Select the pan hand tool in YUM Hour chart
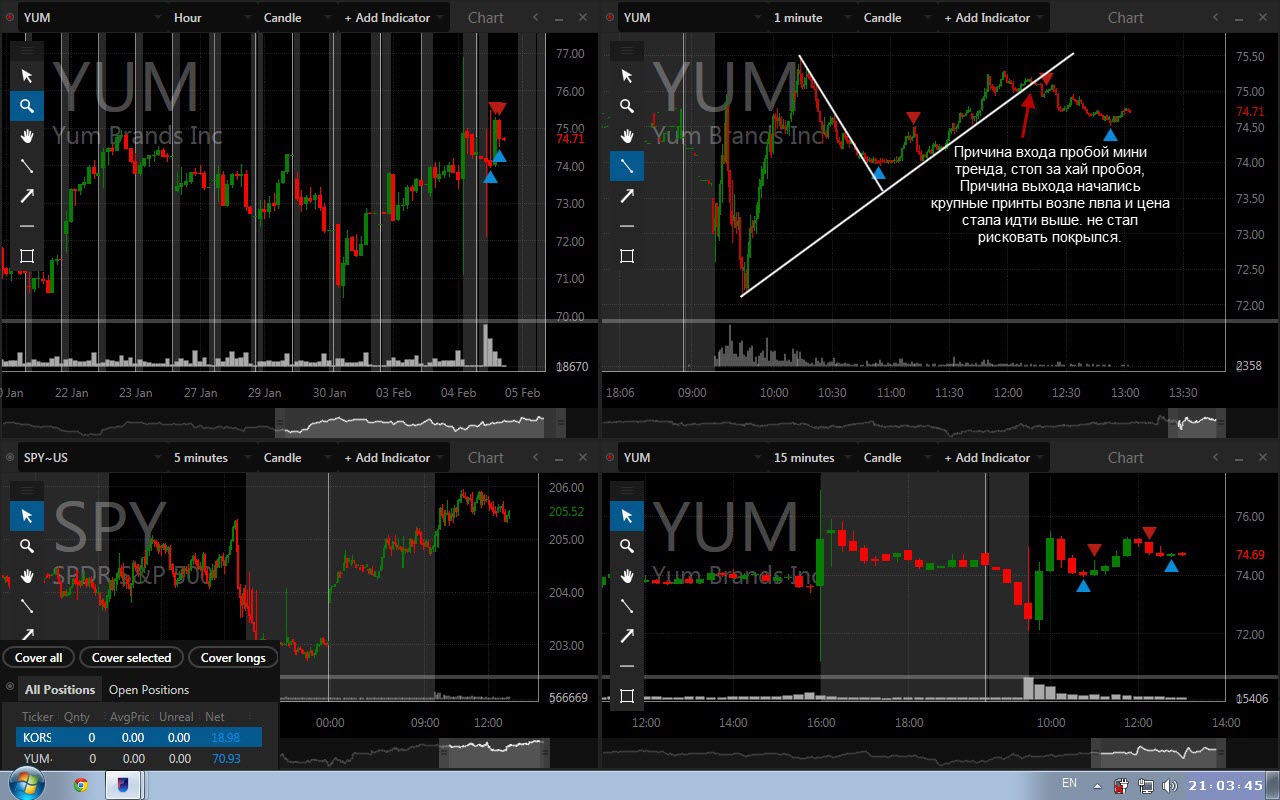Image resolution: width=1280 pixels, height=800 pixels. (27, 136)
